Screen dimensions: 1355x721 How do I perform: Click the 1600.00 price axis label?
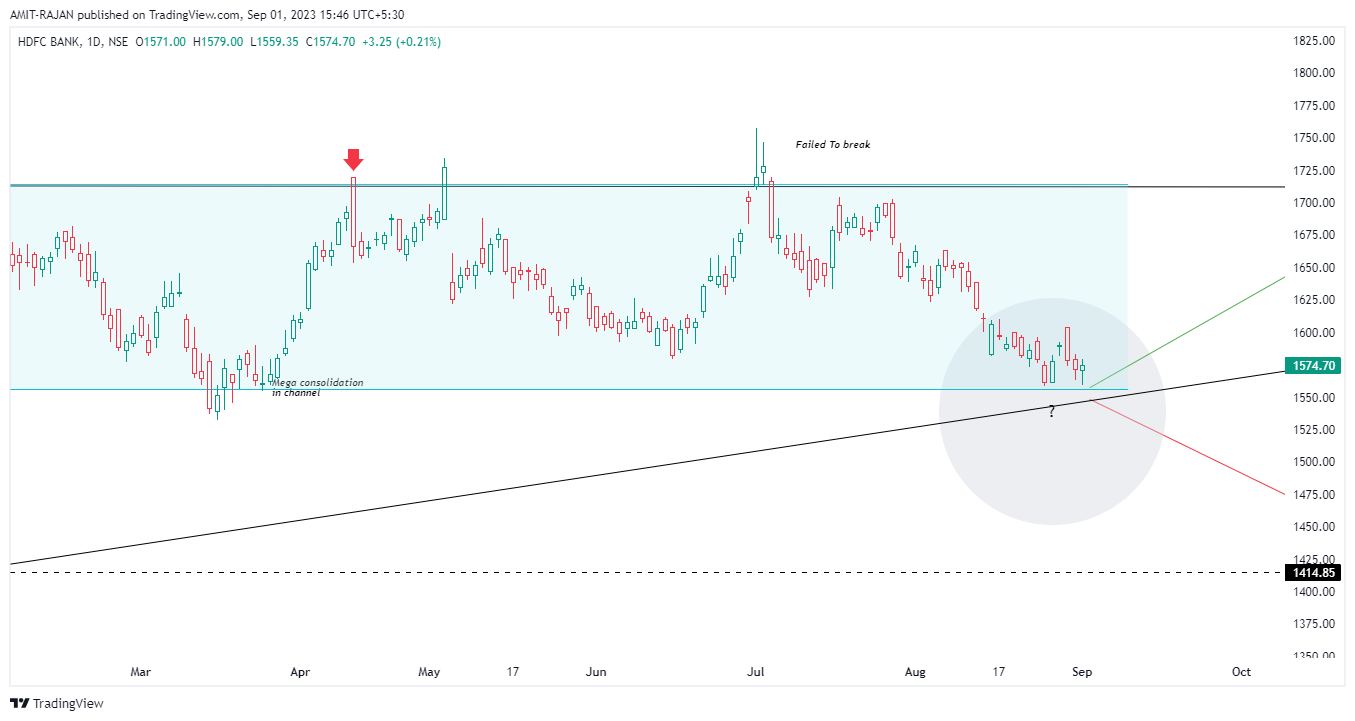tap(1313, 333)
